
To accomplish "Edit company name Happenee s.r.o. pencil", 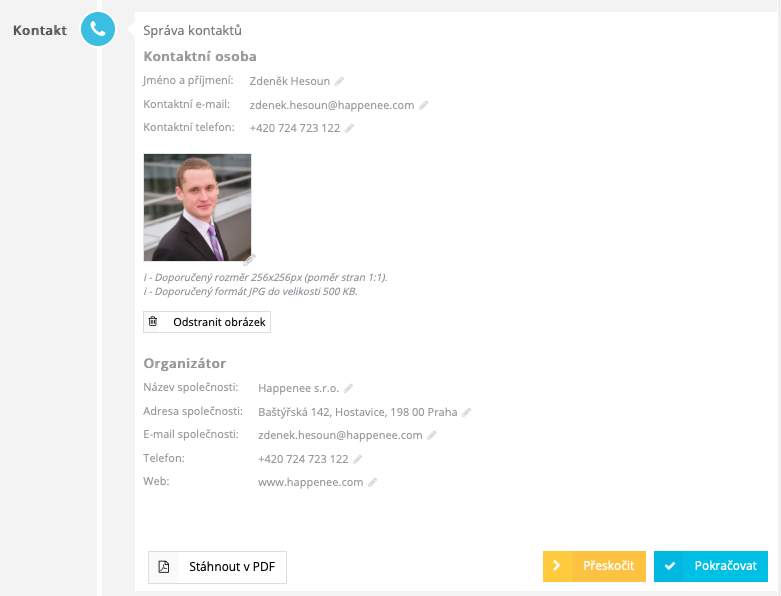I will (x=348, y=388).
